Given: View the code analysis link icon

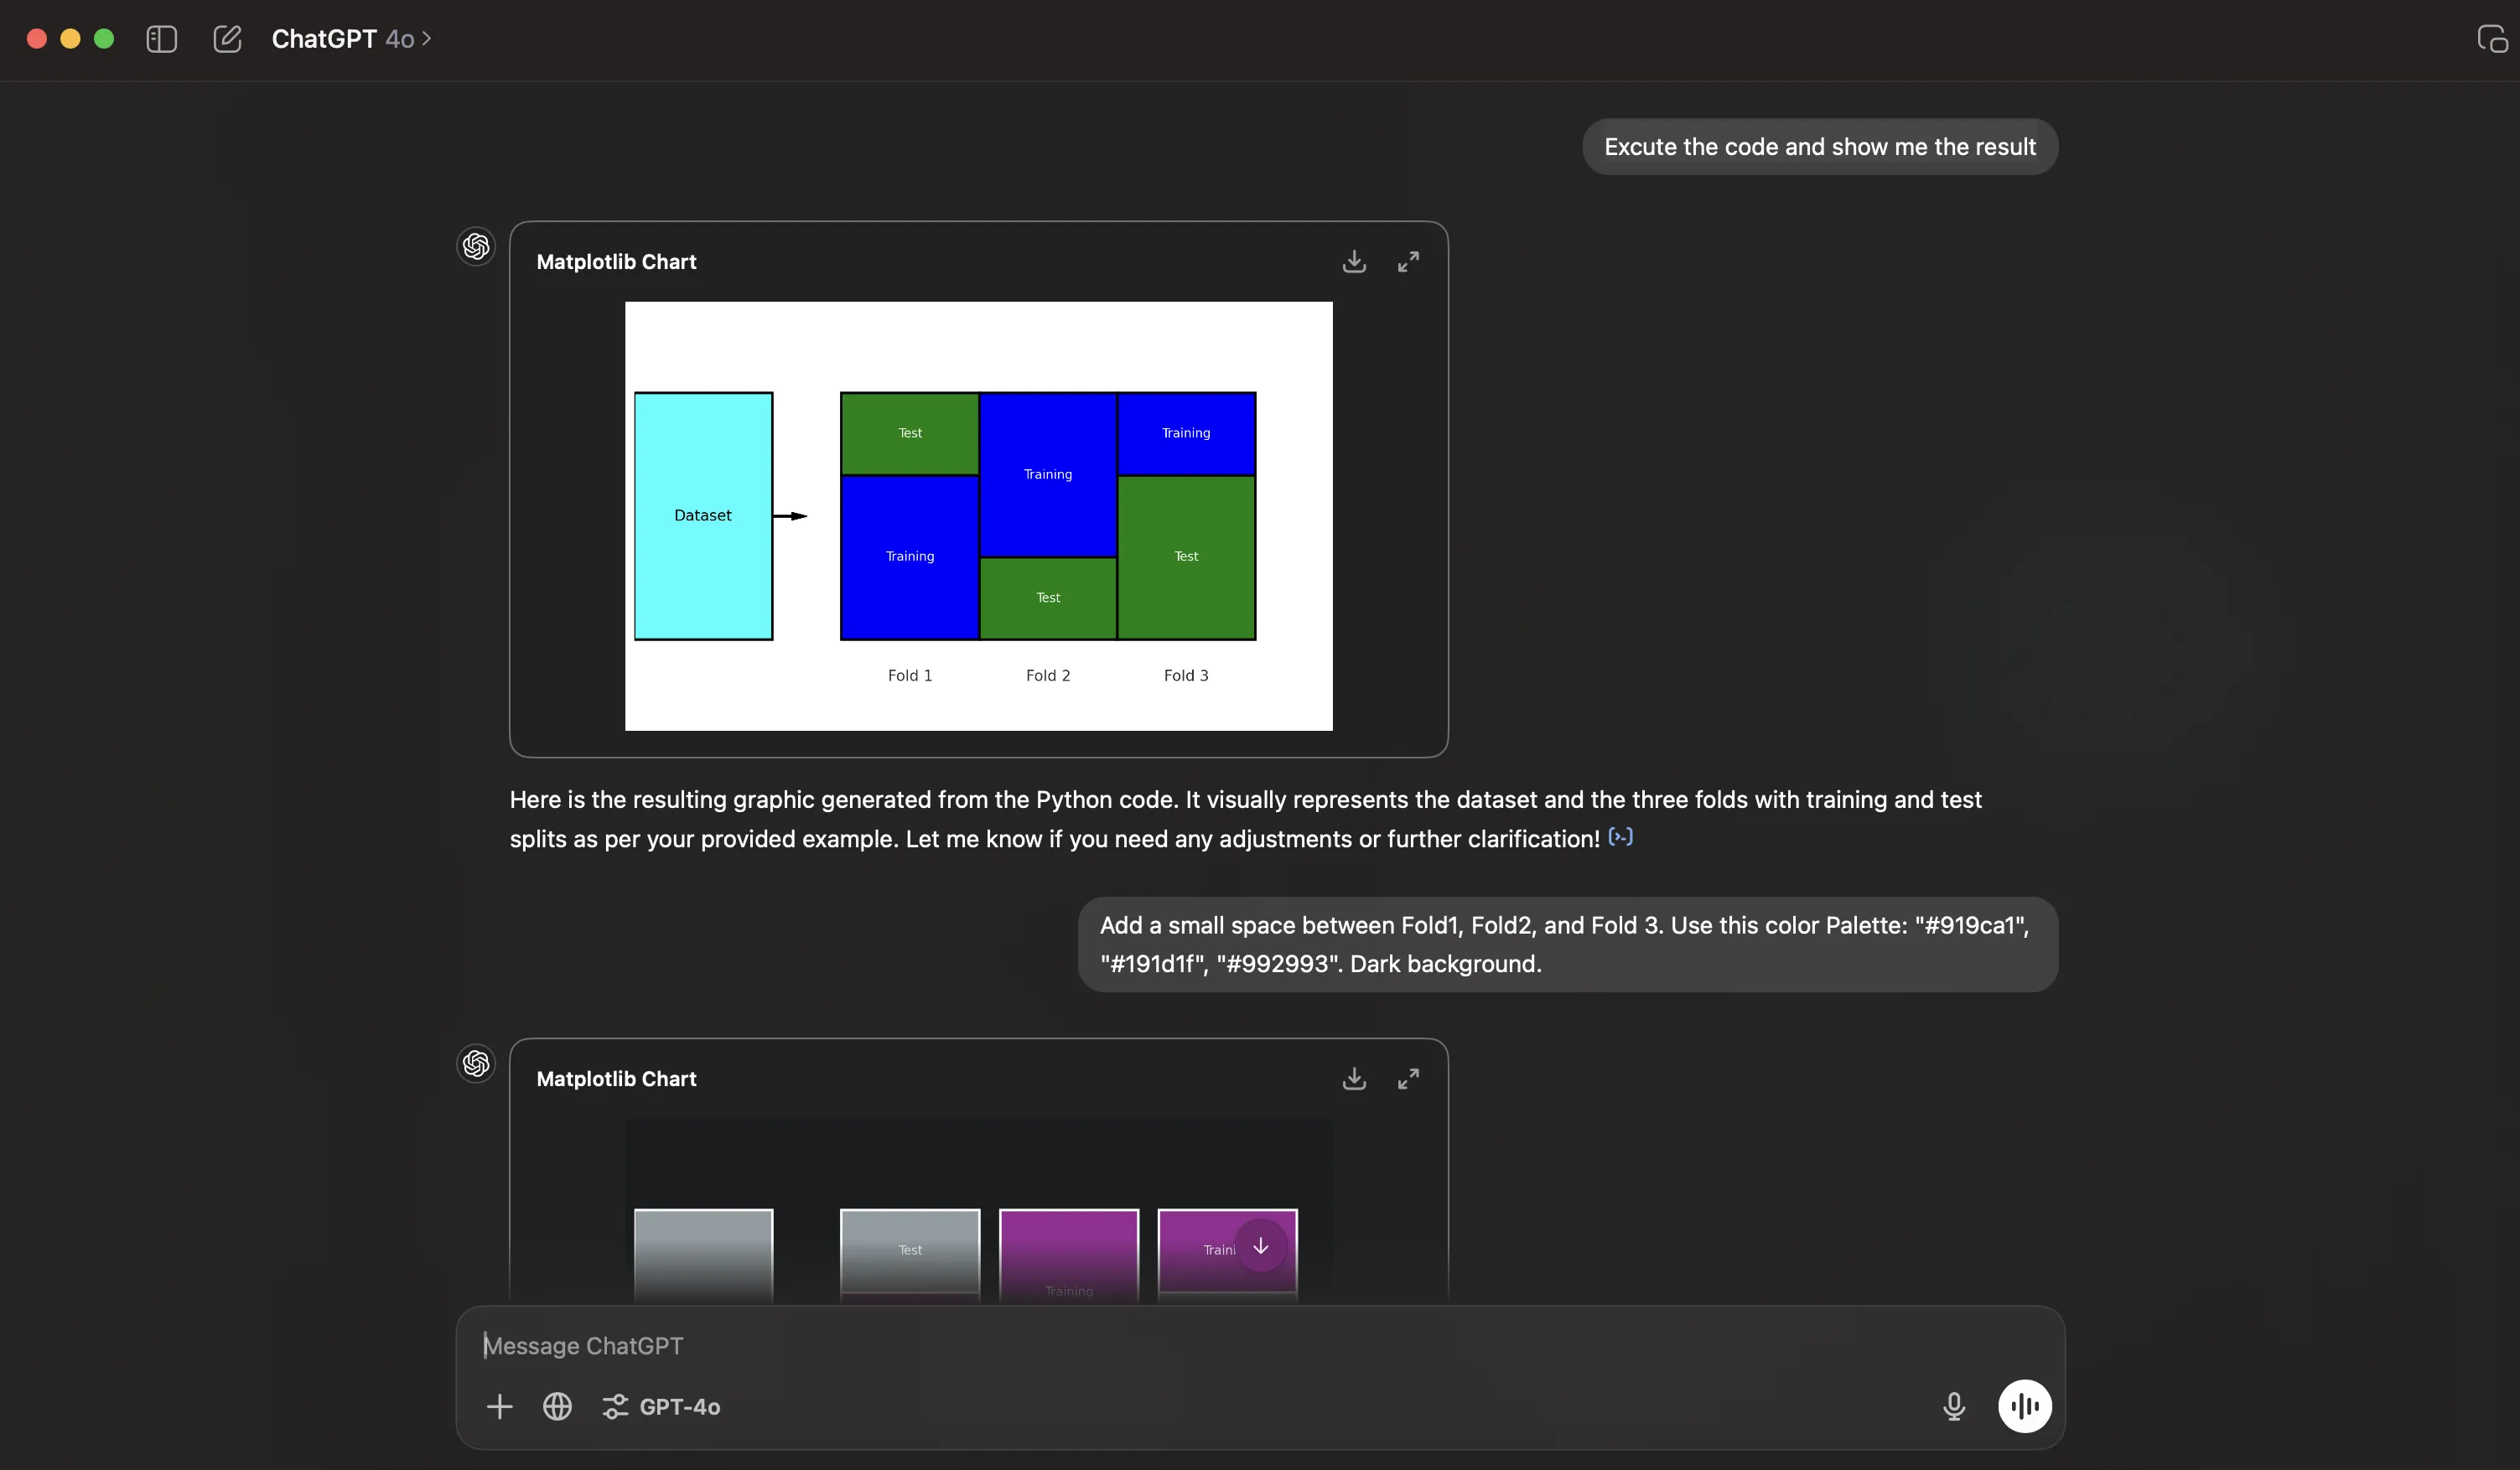Looking at the screenshot, I should pyautogui.click(x=1620, y=837).
